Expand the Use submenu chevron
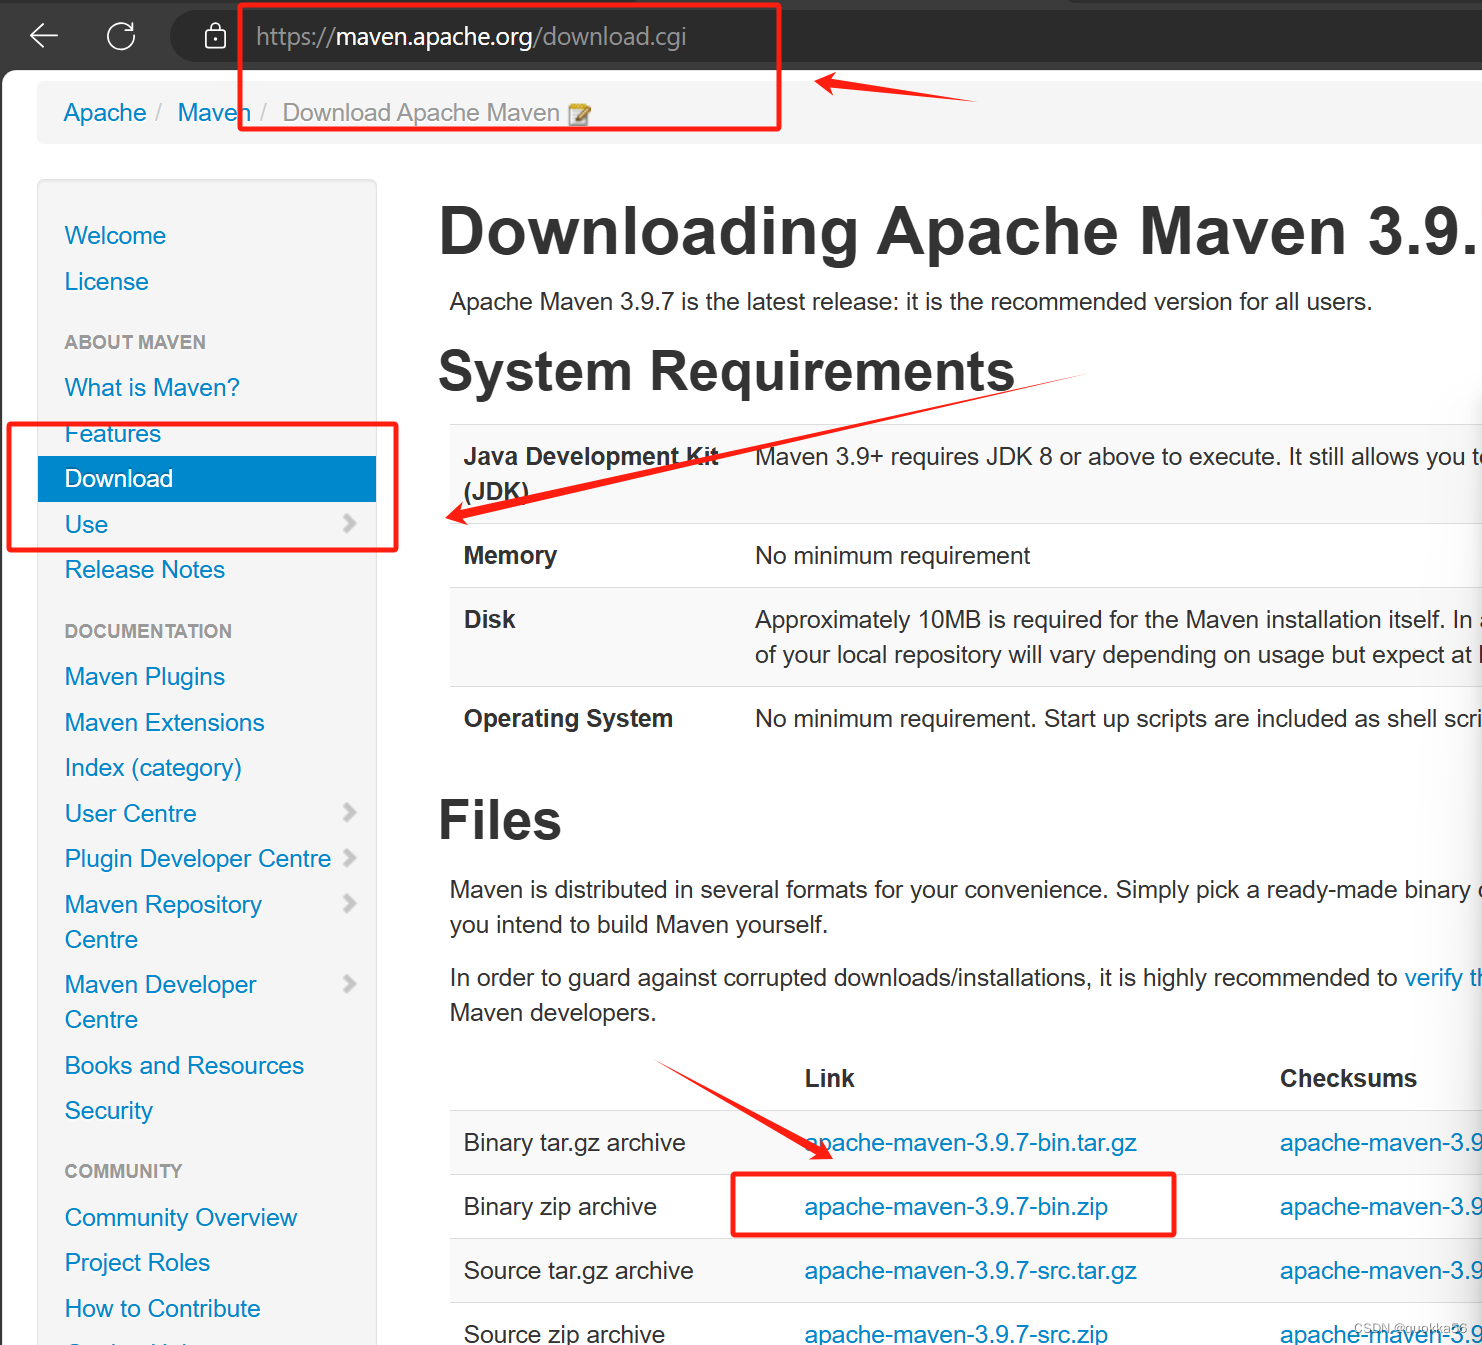This screenshot has width=1482, height=1345. [x=349, y=523]
